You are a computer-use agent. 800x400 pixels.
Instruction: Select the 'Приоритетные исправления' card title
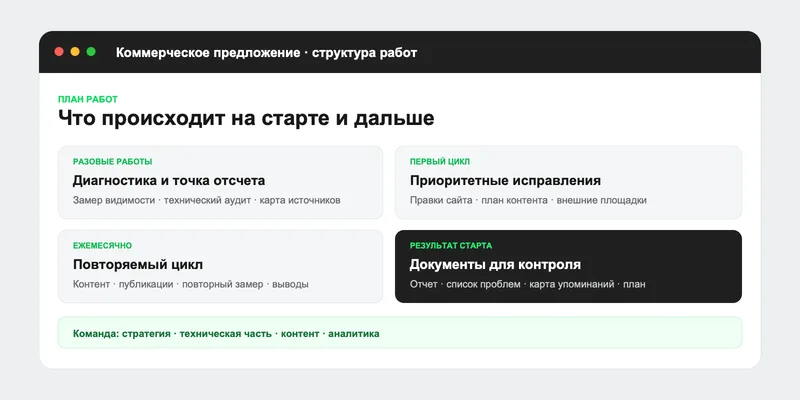(505, 181)
